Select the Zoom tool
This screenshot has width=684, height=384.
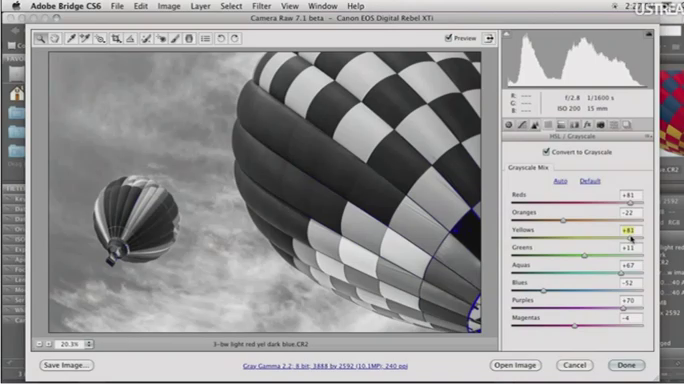[x=41, y=38]
